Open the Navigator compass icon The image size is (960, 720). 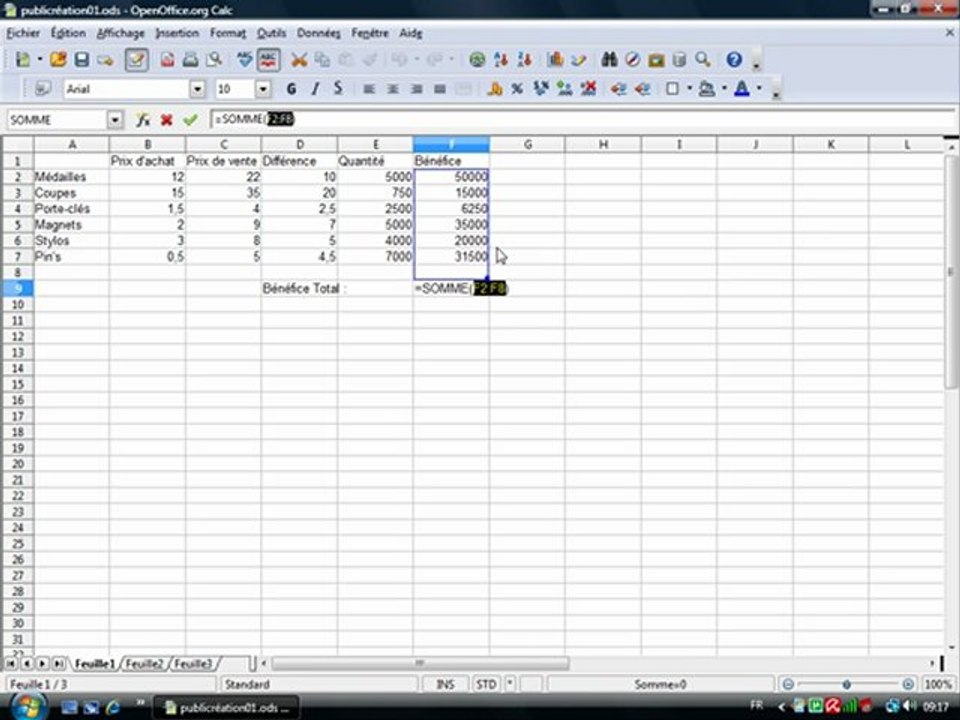[632, 59]
